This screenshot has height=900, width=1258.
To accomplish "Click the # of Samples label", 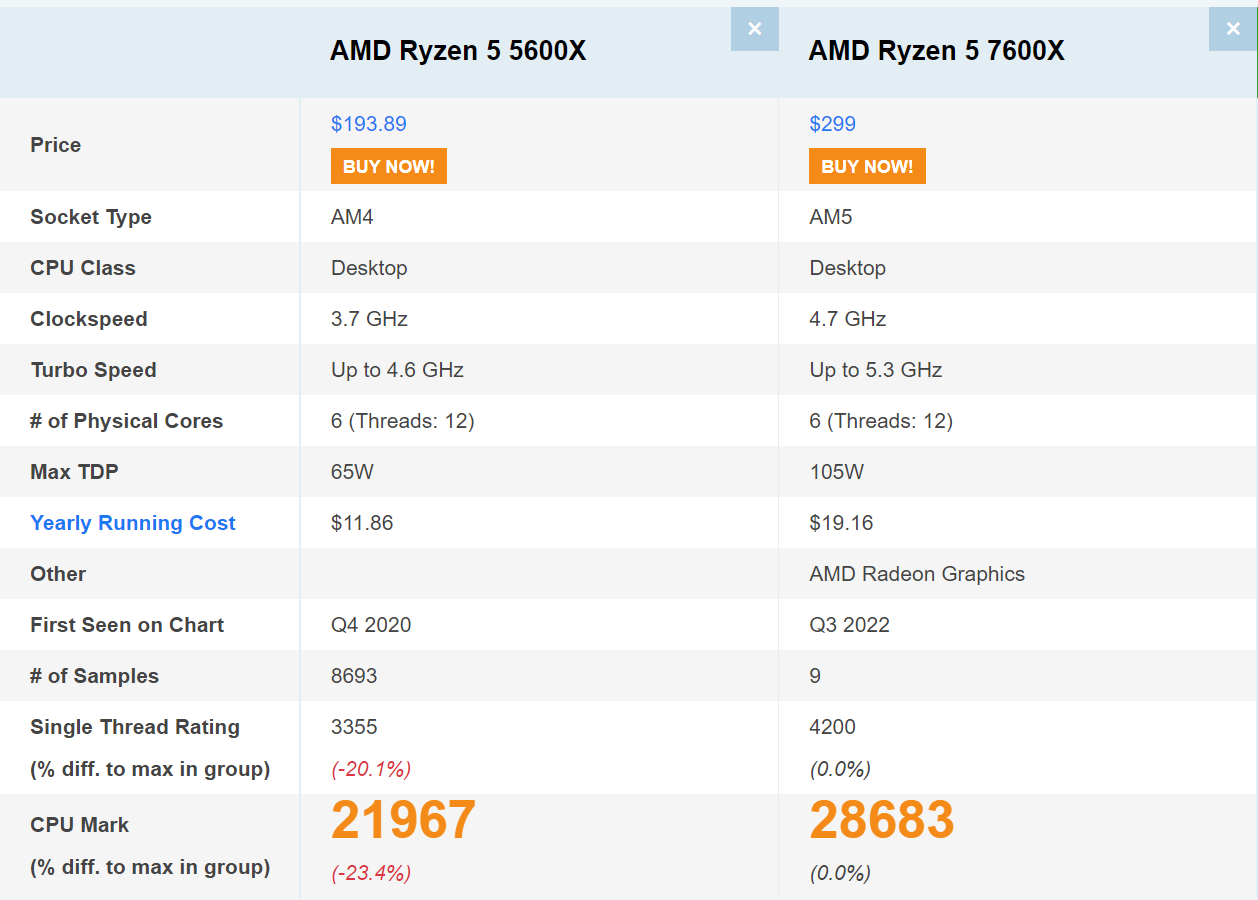I will point(95,676).
